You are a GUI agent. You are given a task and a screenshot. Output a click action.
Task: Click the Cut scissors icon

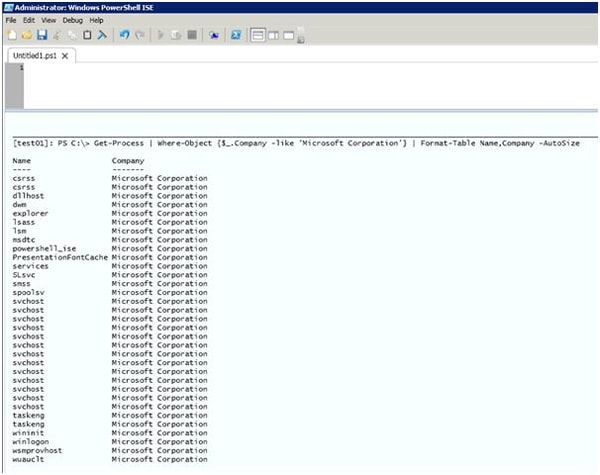[x=57, y=35]
